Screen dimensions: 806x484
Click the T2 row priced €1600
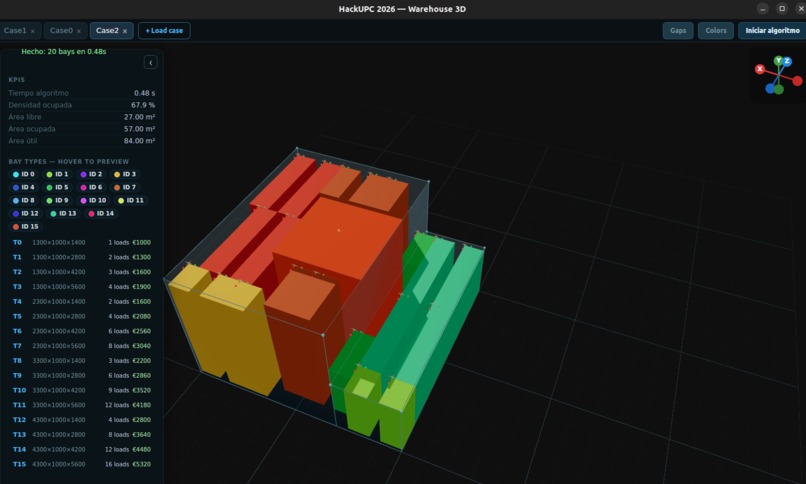pos(82,272)
